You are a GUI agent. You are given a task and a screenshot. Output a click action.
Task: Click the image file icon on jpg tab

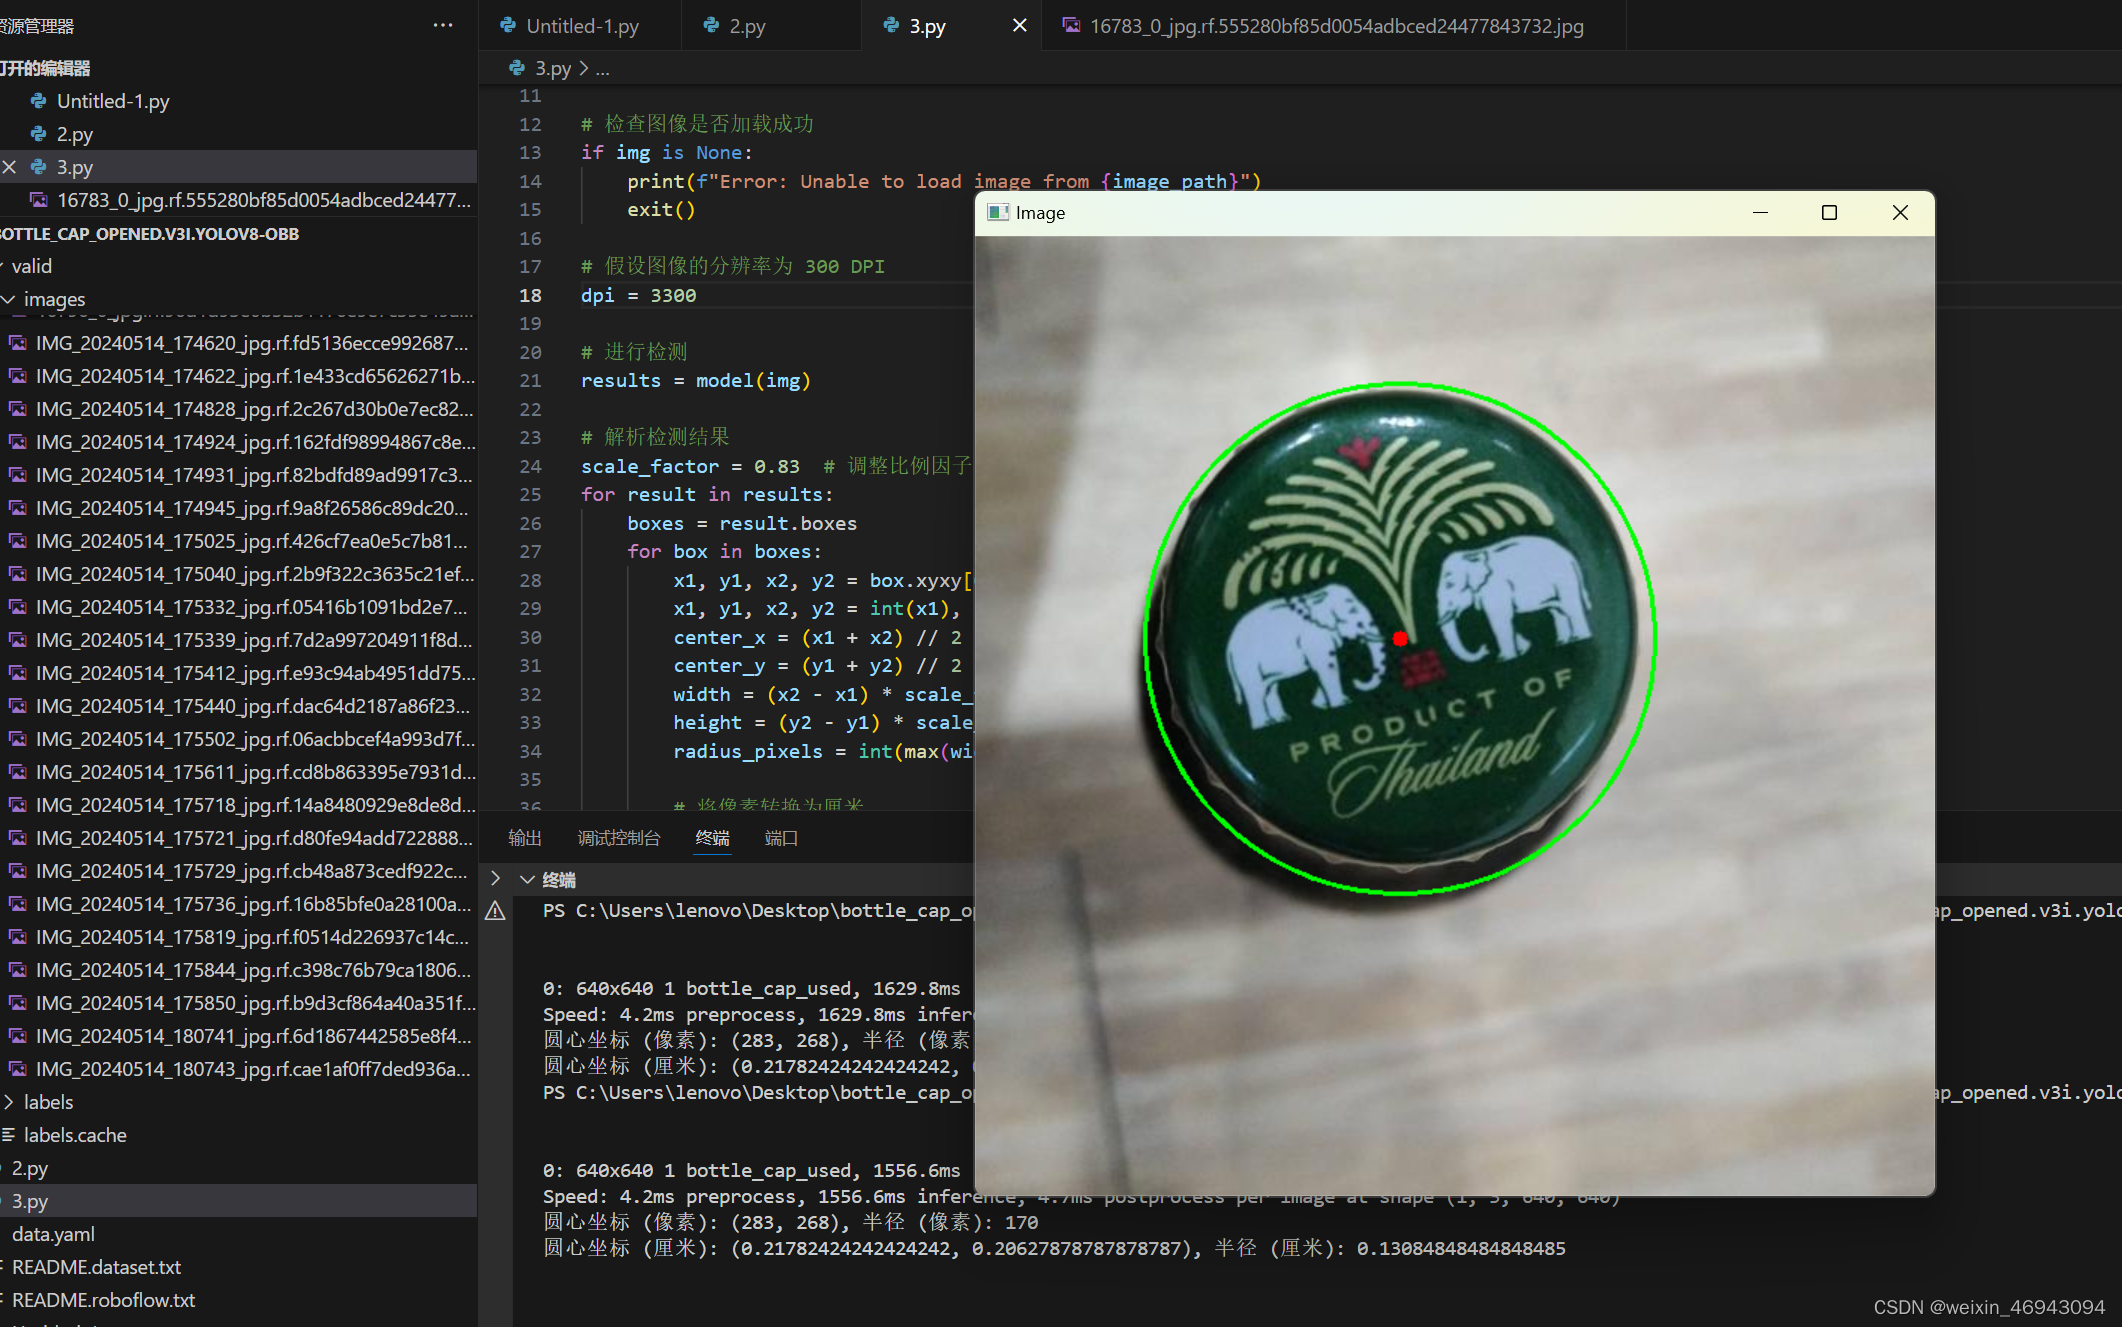[1071, 26]
